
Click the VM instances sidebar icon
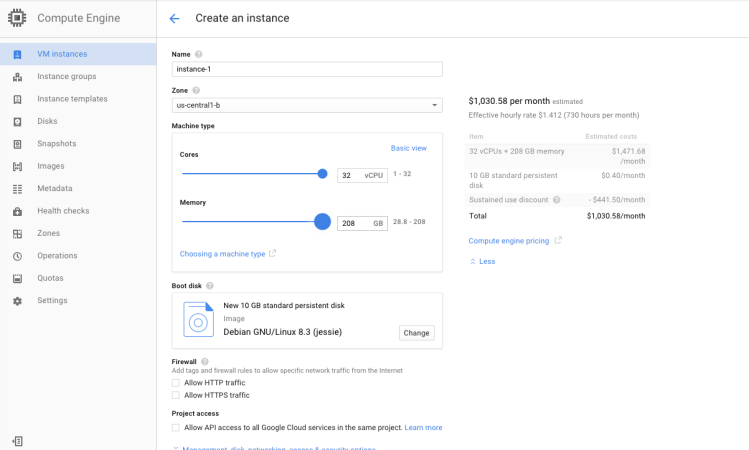click(17, 54)
